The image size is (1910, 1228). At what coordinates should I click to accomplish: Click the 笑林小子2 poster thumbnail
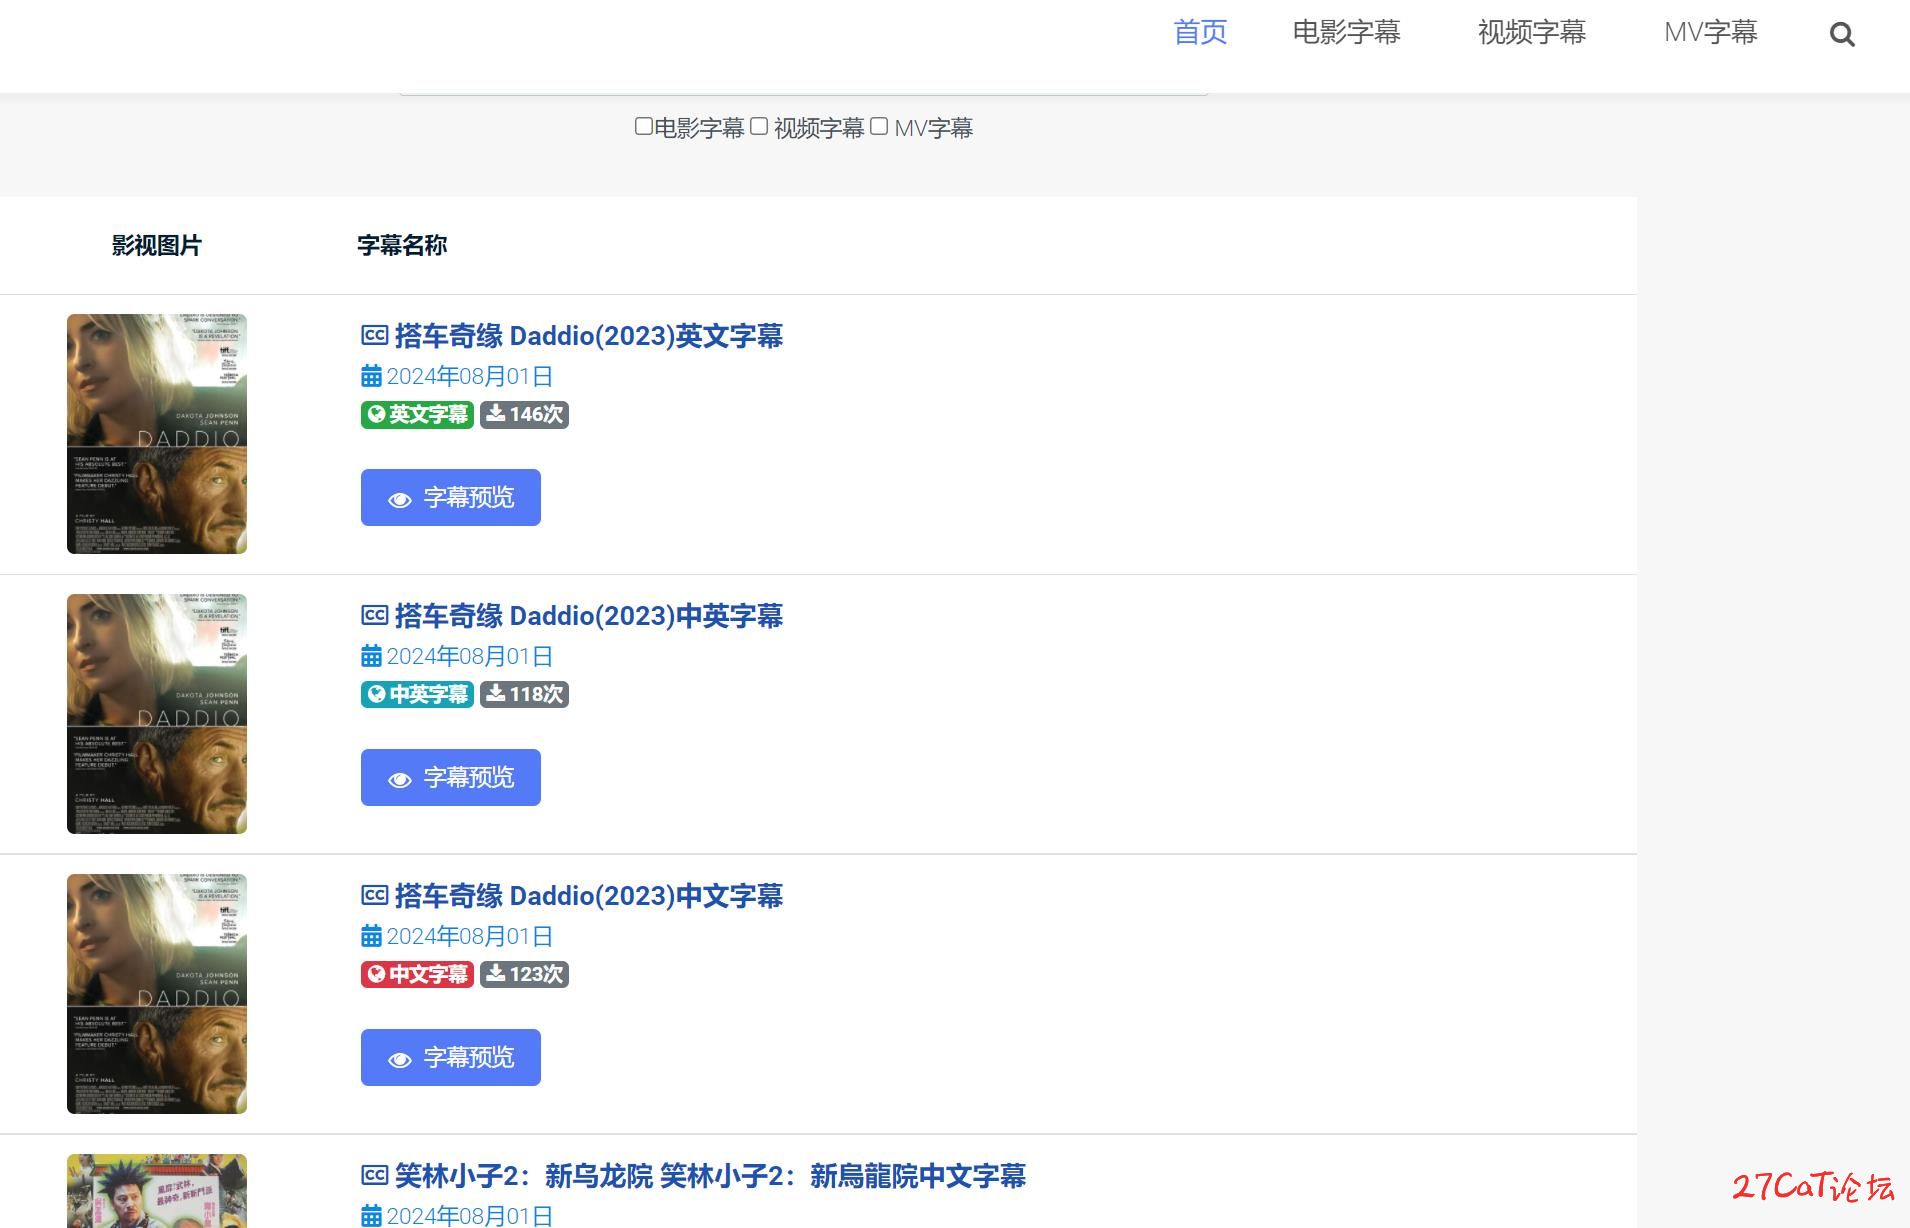[157, 1191]
